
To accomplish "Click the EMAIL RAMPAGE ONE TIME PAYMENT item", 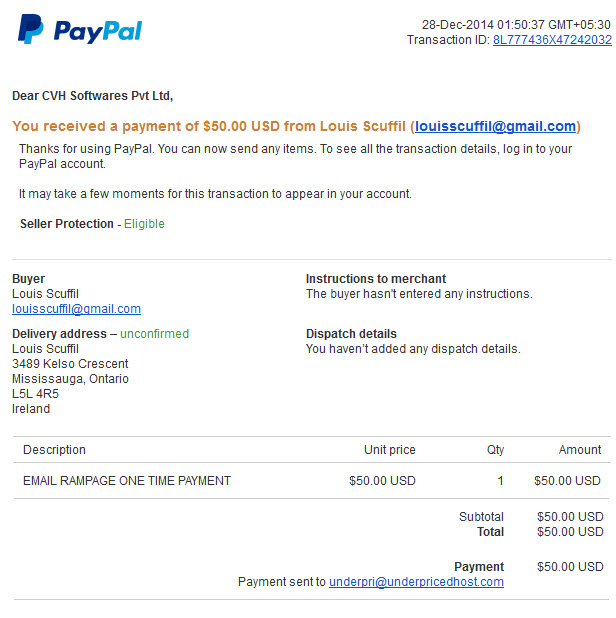I will click(x=127, y=481).
